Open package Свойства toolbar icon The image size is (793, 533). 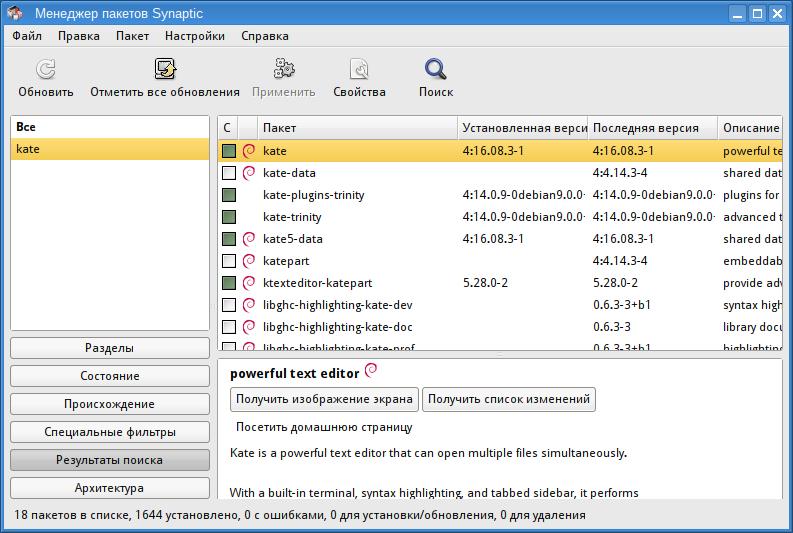pyautogui.click(x=359, y=69)
